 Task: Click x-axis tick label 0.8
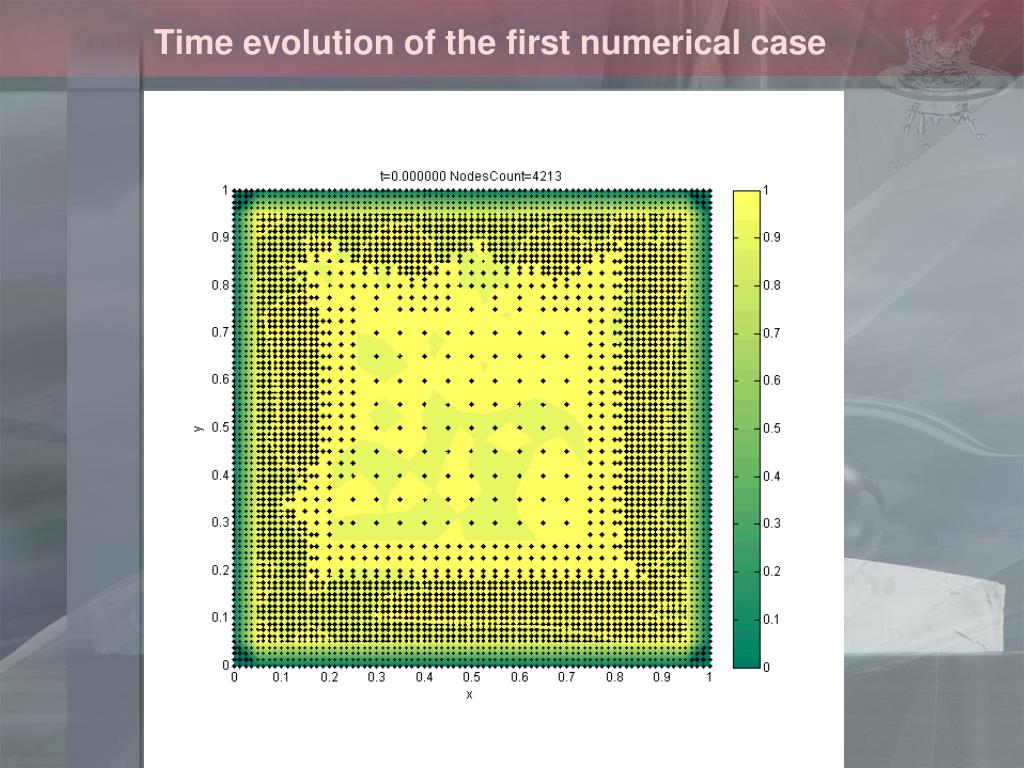[x=615, y=677]
